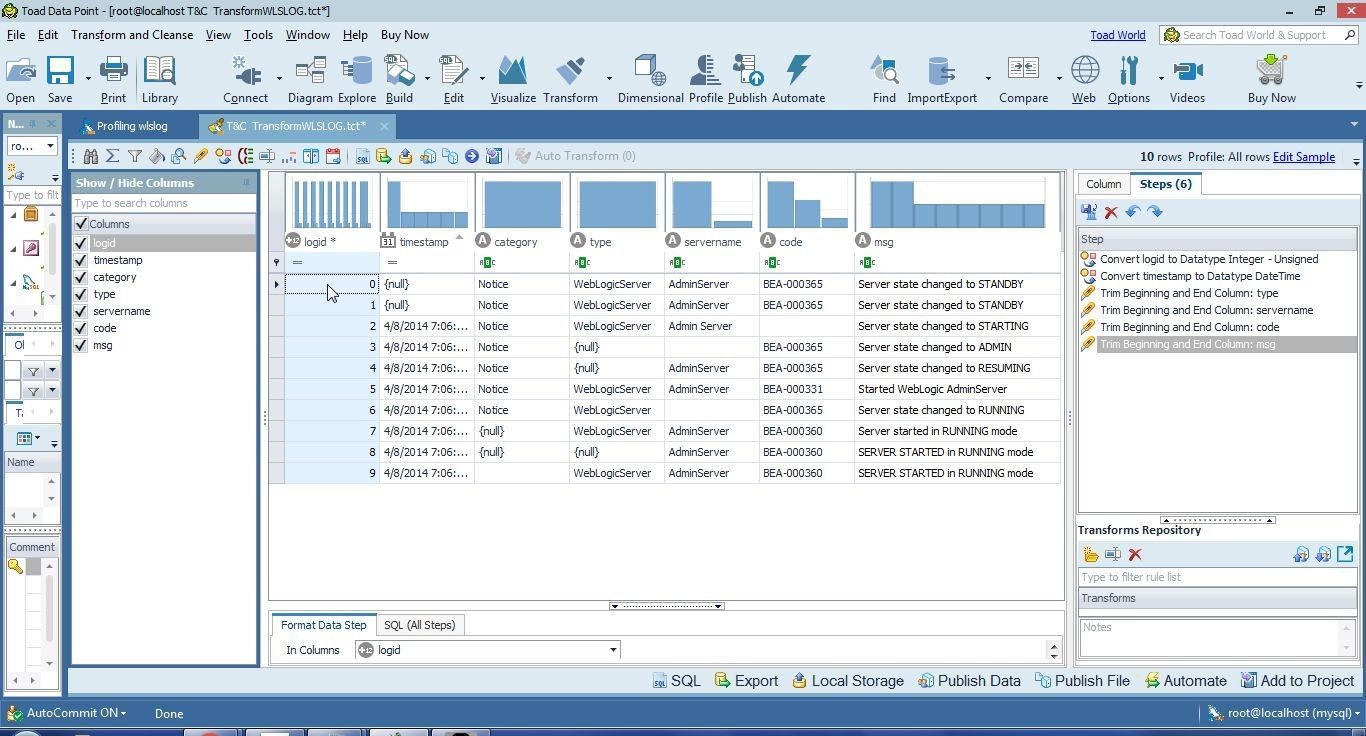Click the Edit Sample link

point(1303,157)
